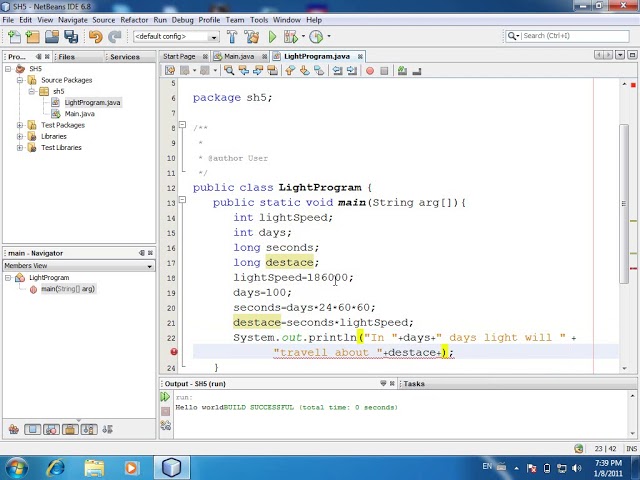Collapse the SH5 project node
The width and height of the screenshot is (640, 480).
(8, 69)
